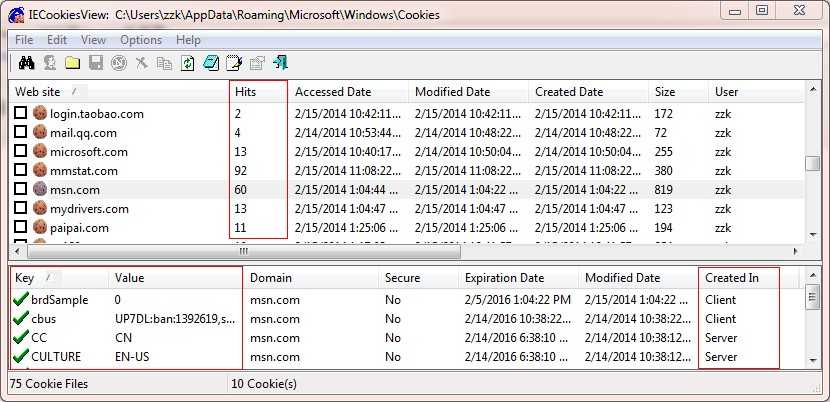Viewport: 830px width, 402px height.
Task: Select the 'EN-US' value cell
Action: point(132,357)
